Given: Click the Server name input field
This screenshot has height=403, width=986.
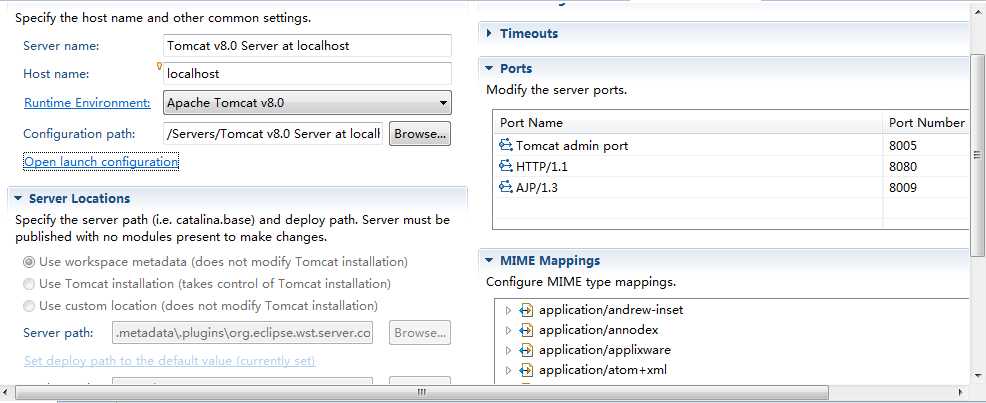Looking at the screenshot, I should 307,45.
